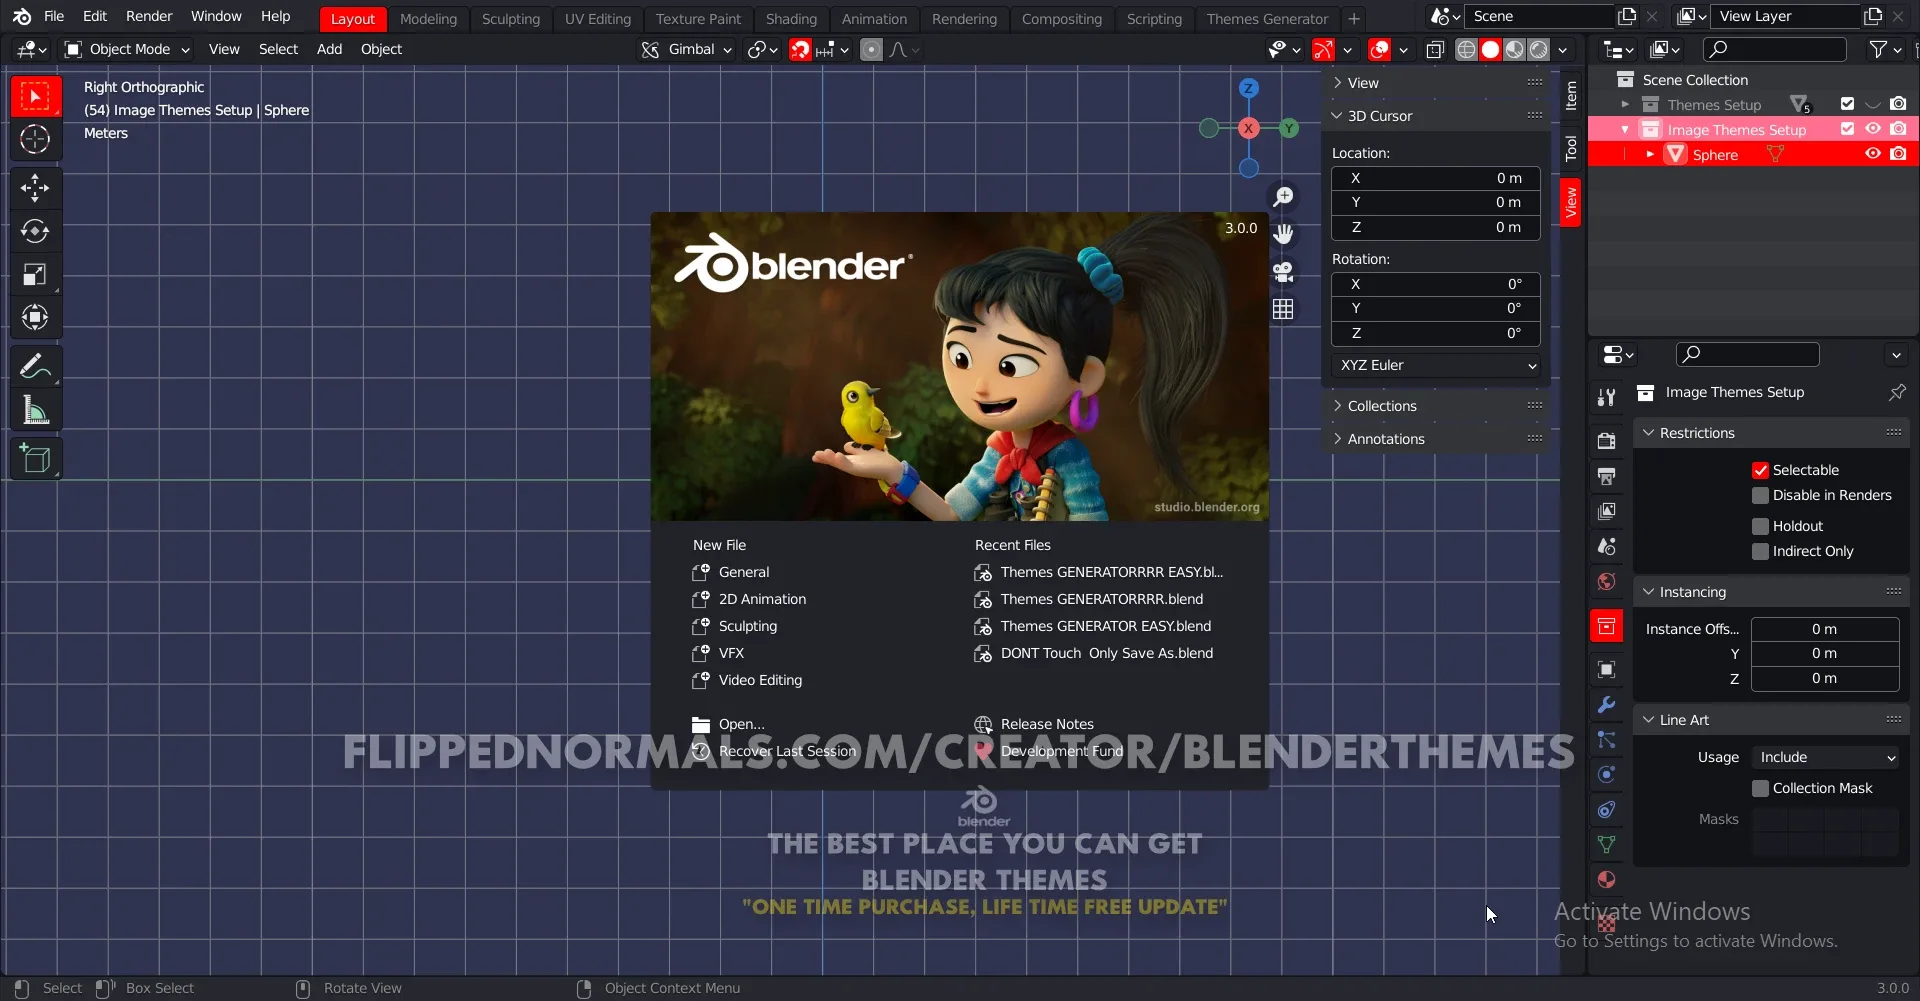Select the 3D Cursor tool
The image size is (1920, 1001).
pyautogui.click(x=36, y=139)
